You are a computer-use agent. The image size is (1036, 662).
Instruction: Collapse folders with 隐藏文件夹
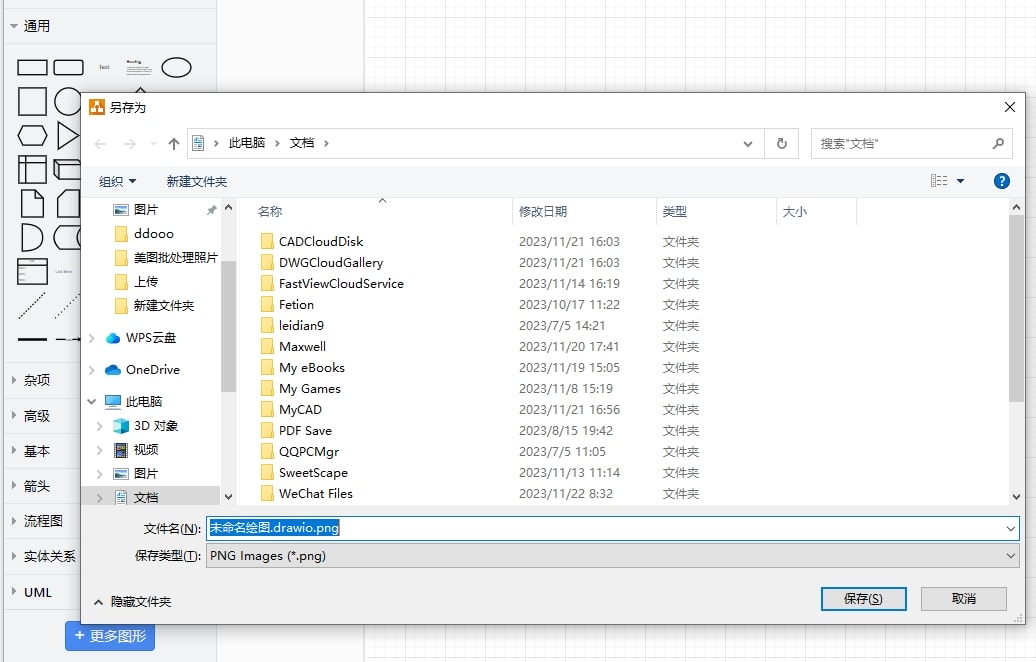click(x=132, y=602)
